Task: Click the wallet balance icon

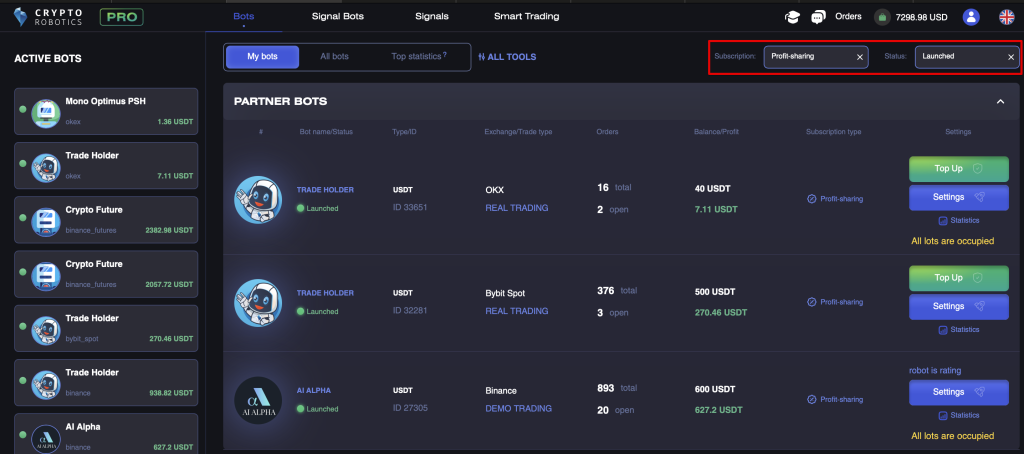Action: tap(882, 17)
